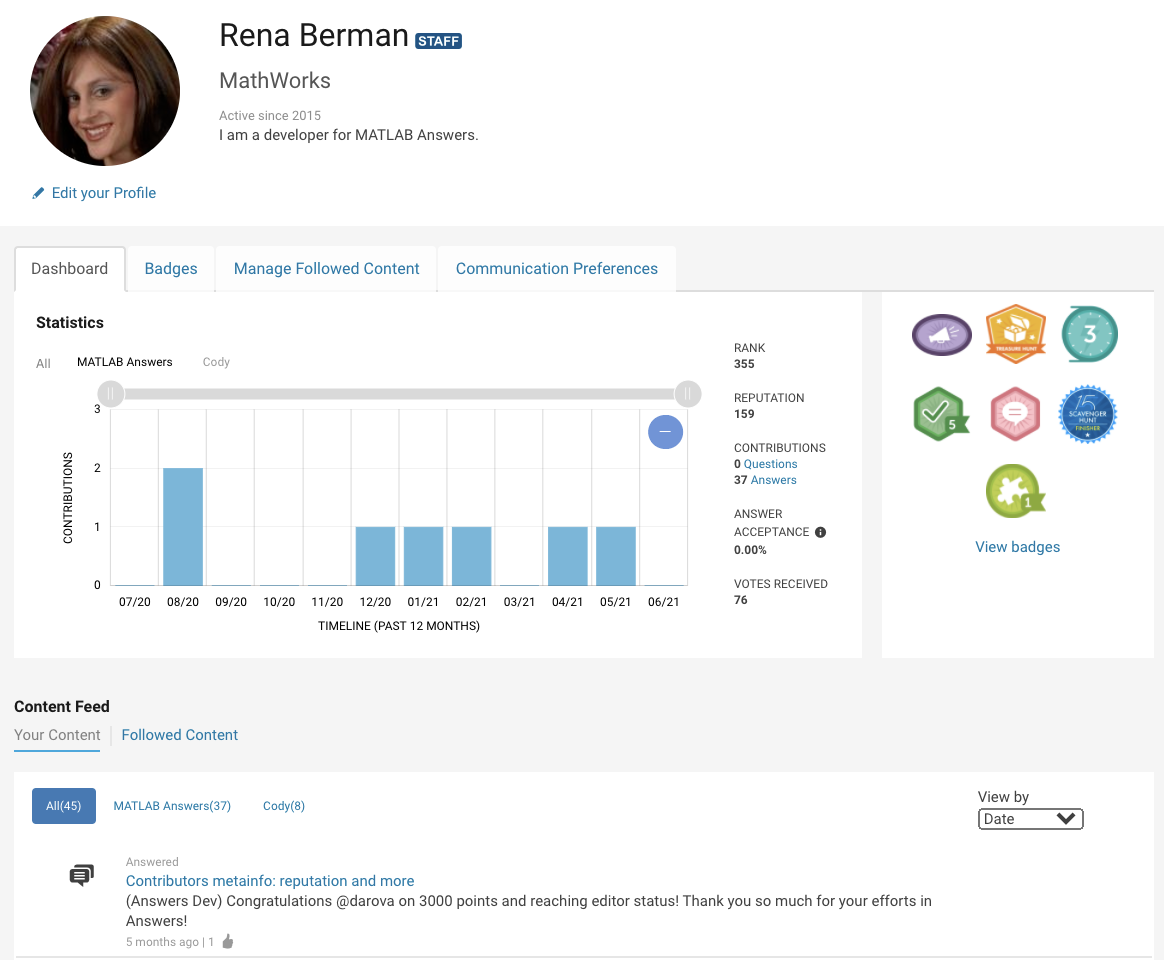Filter content feed by MATLAB Answers(37)
Viewport: 1164px width, 960px height.
(172, 806)
